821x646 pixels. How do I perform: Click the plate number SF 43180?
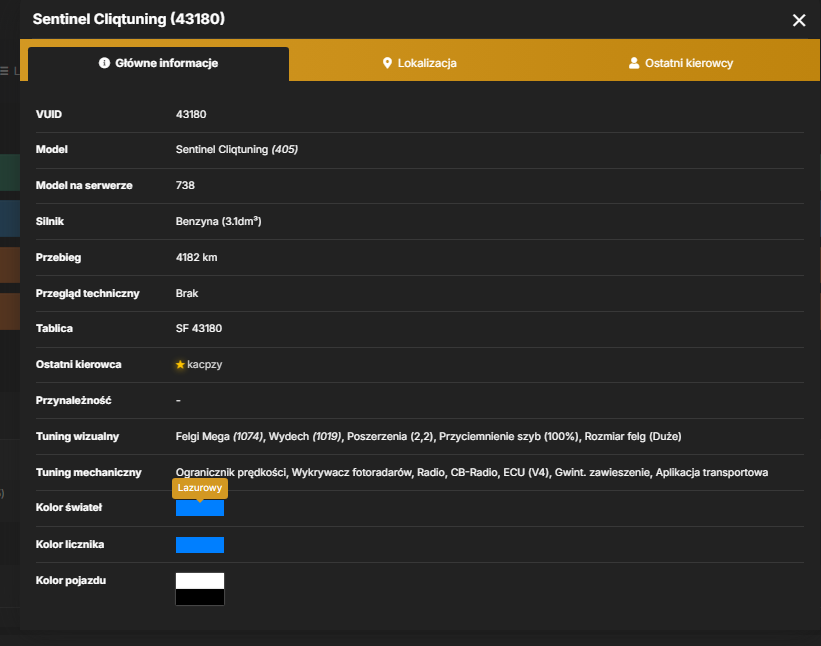[199, 328]
